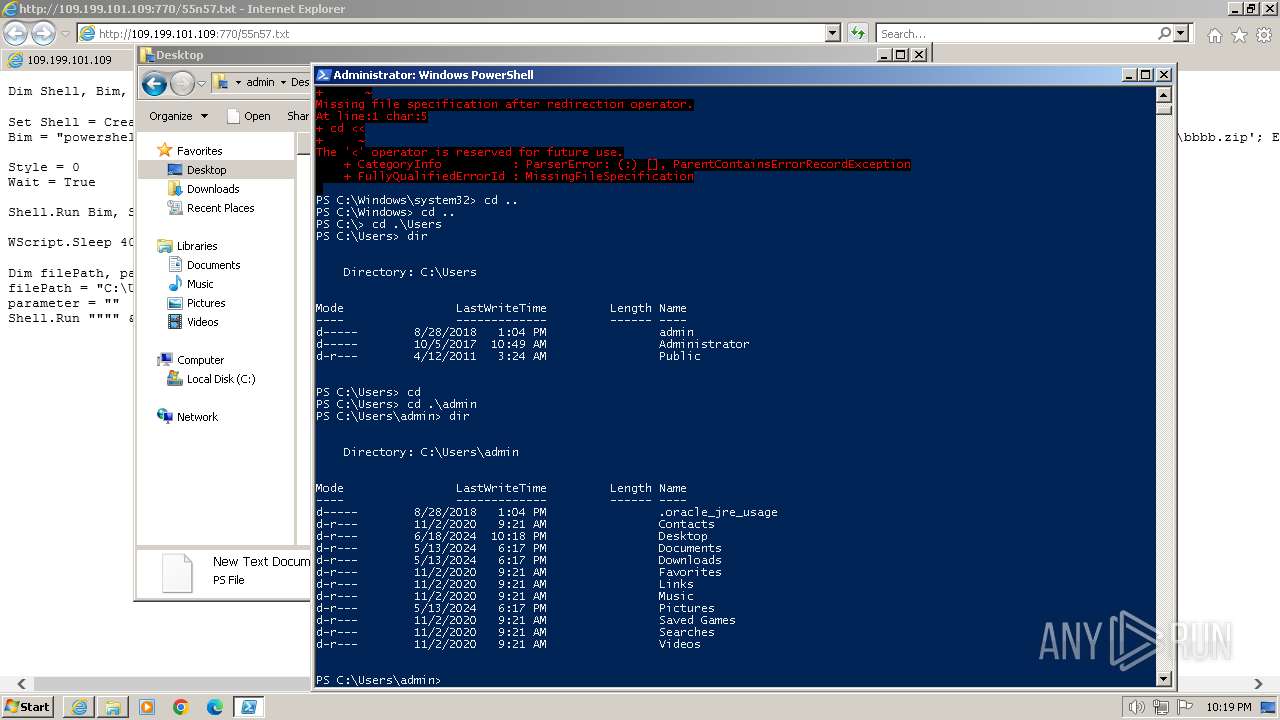Click the 109.199.101.109 browser tab
1280x720 pixels.
68,60
